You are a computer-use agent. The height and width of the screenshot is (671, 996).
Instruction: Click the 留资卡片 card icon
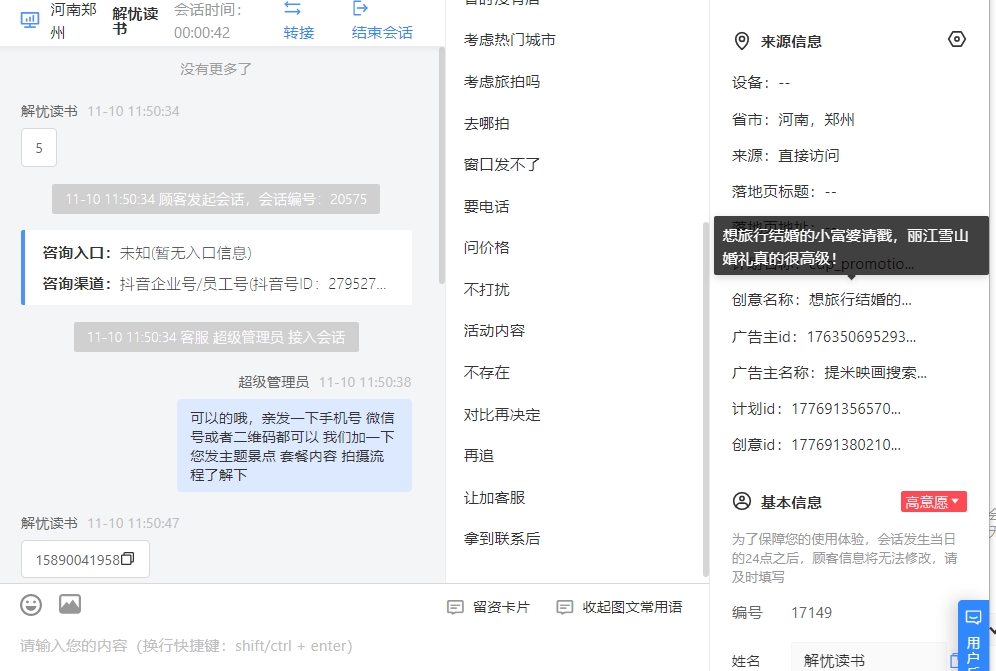click(455, 607)
